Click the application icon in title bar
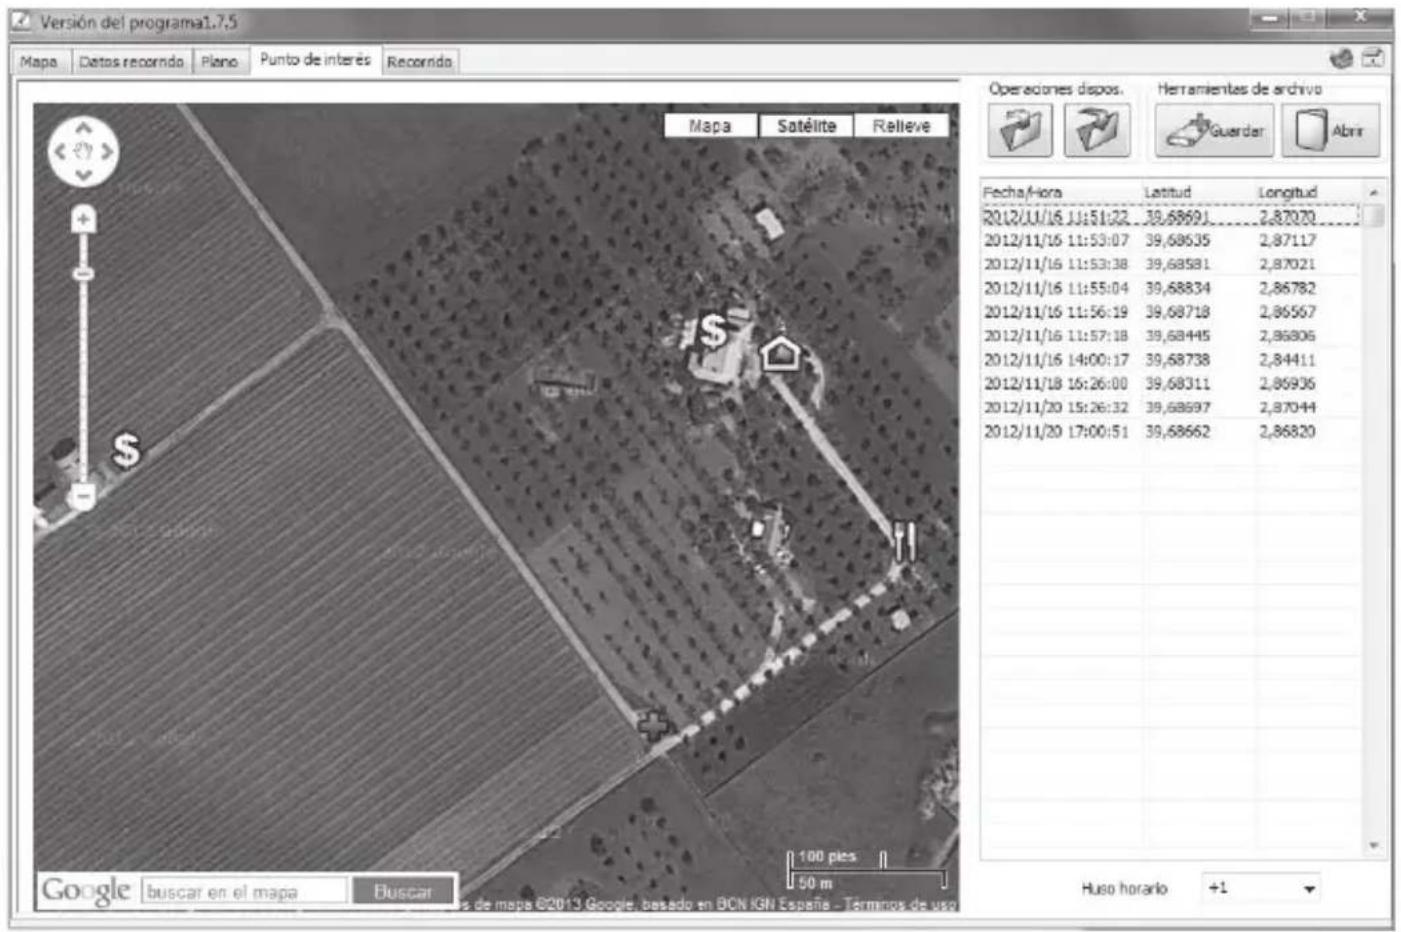The image size is (1401, 932). tap(23, 21)
